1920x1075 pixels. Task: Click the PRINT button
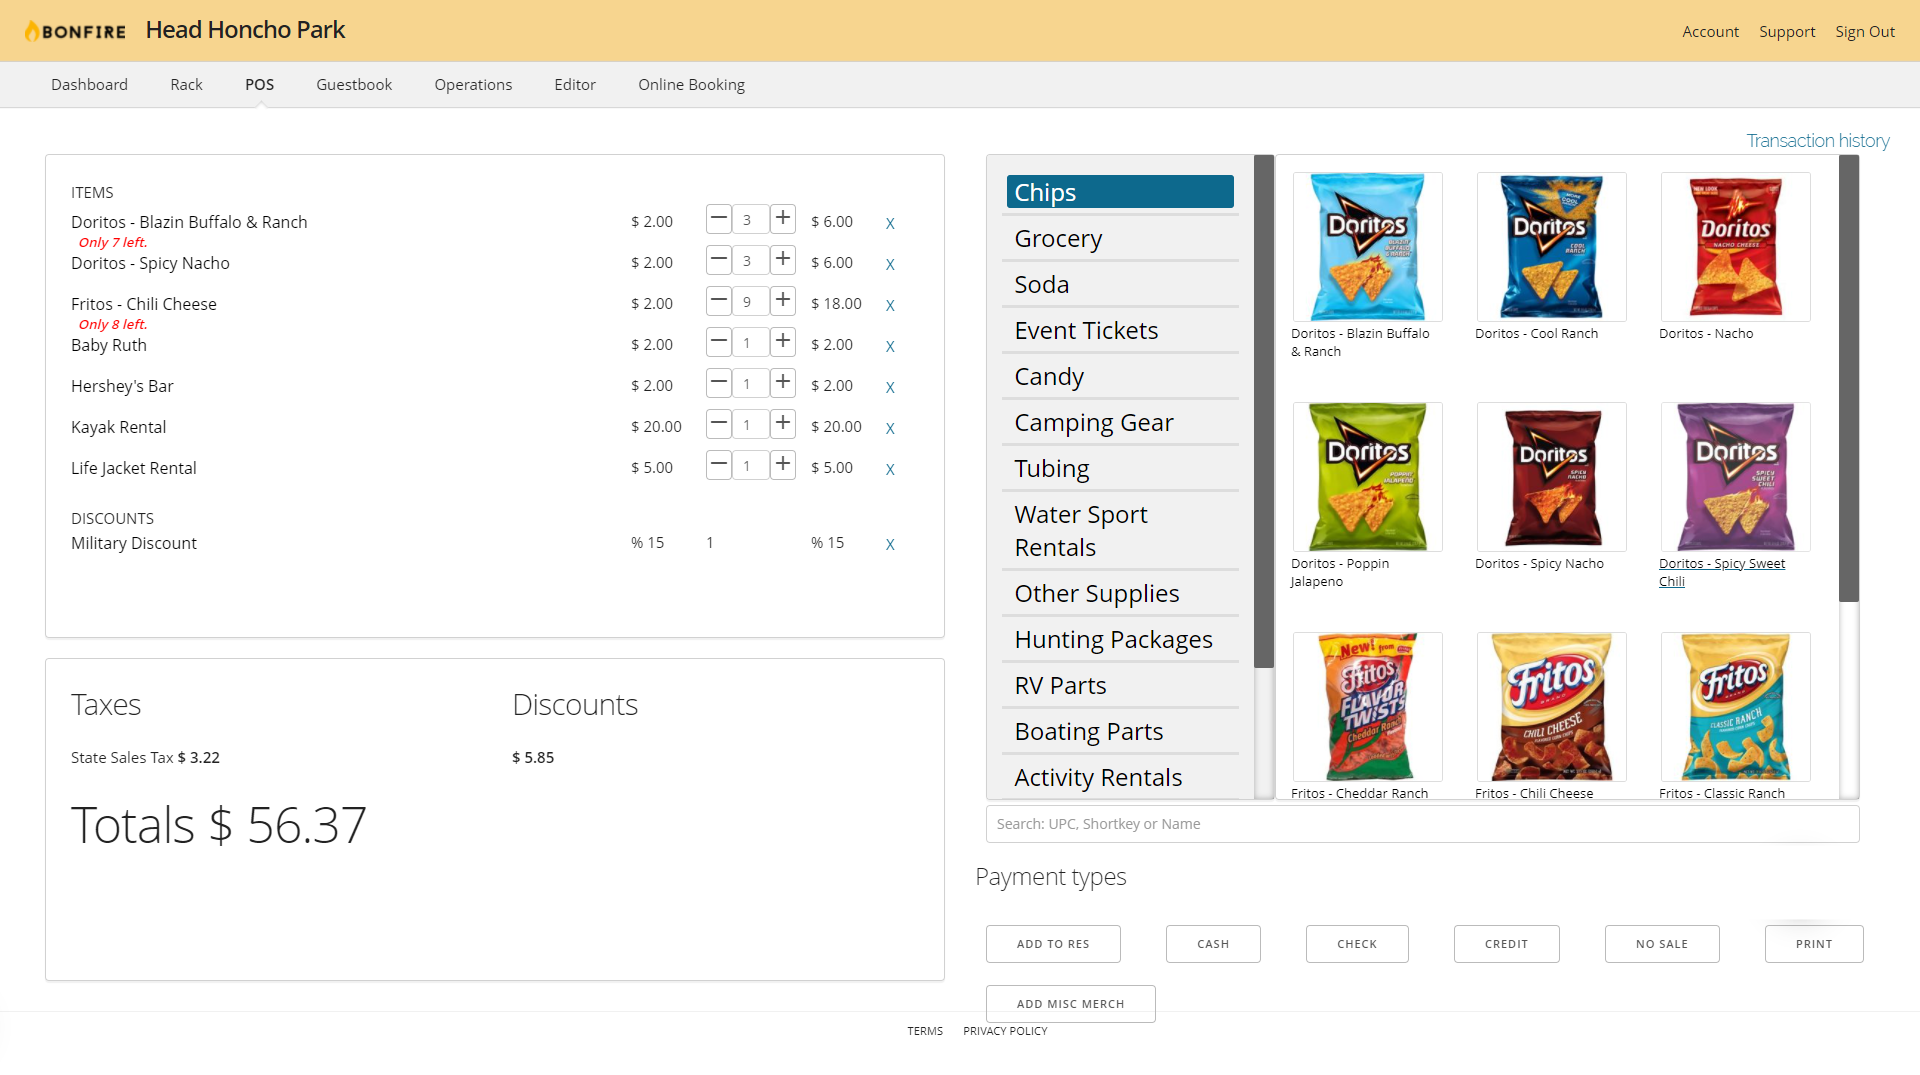[x=1814, y=944]
